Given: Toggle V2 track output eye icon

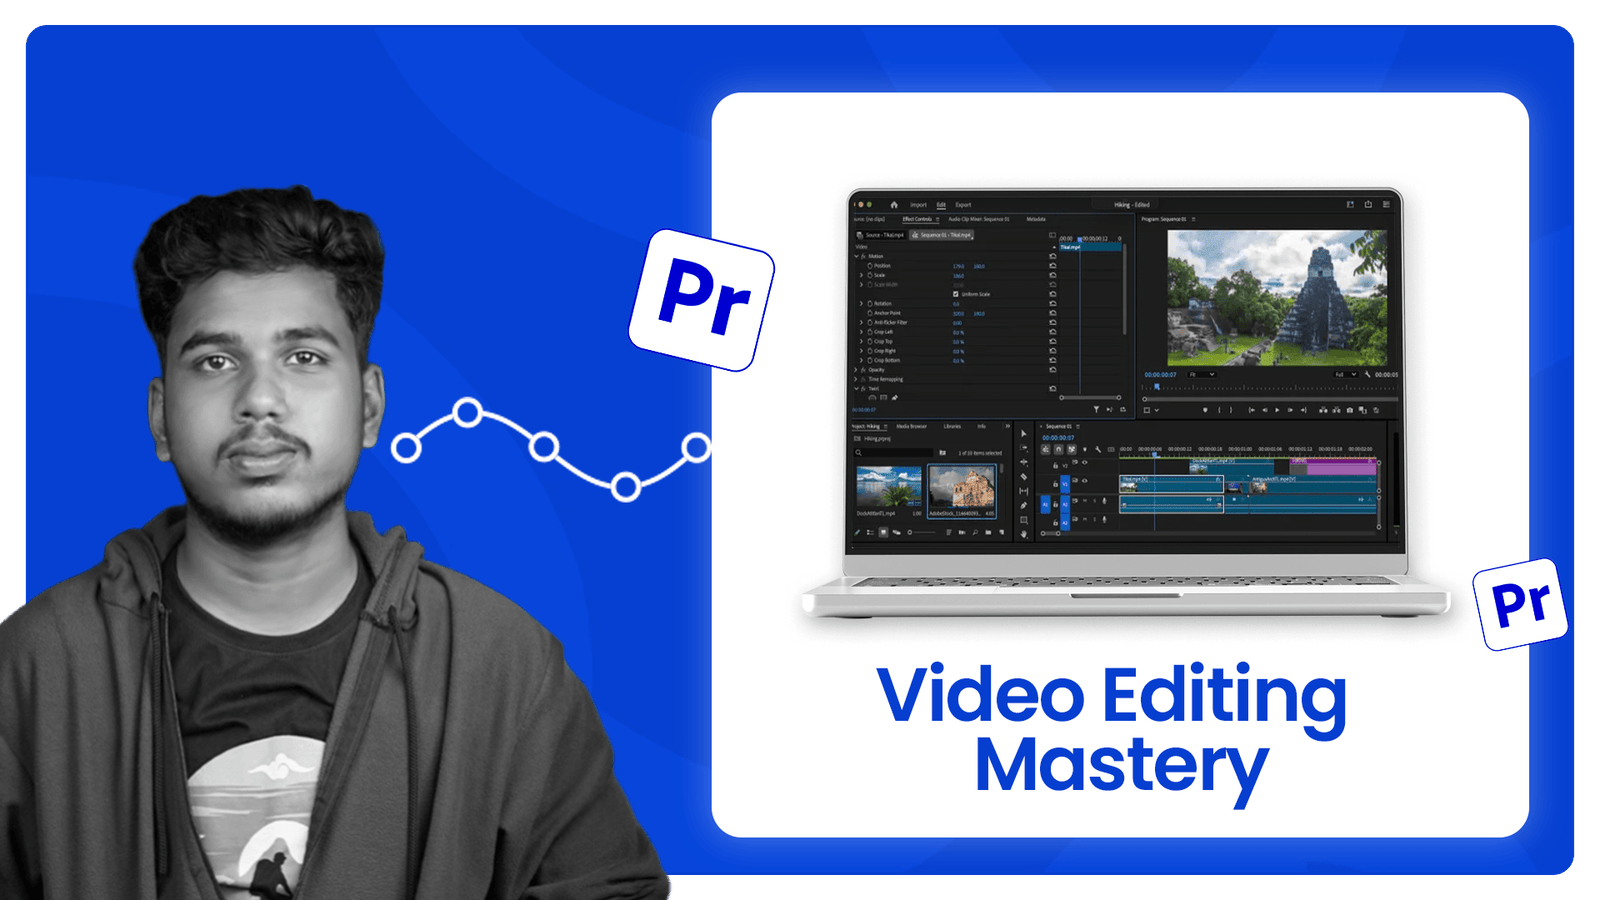Looking at the screenshot, I should click(1085, 462).
